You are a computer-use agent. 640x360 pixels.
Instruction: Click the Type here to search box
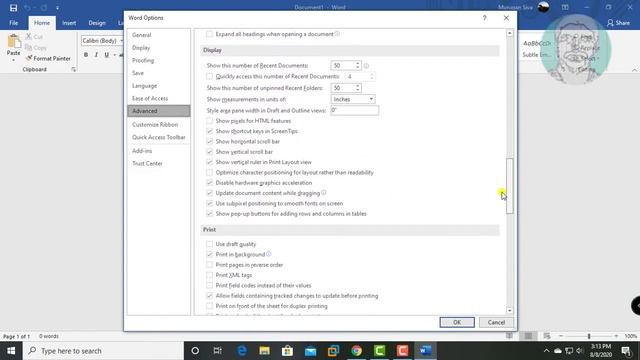pyautogui.click(x=104, y=351)
